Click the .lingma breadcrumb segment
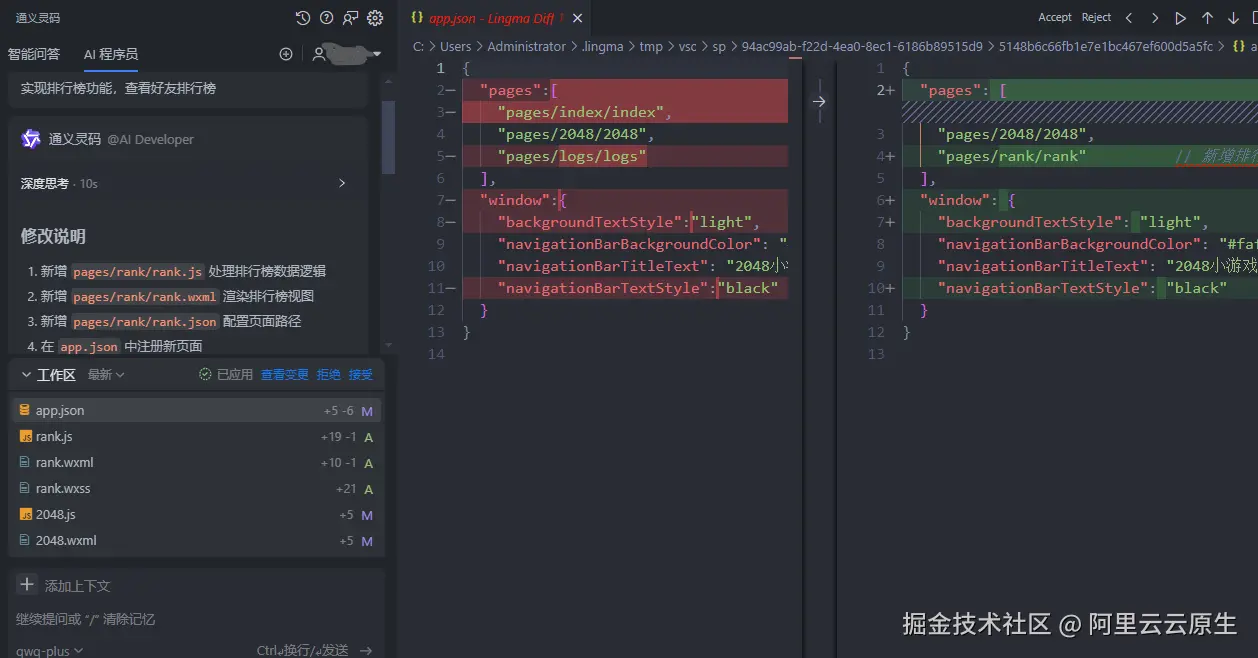Screen dimensions: 1258x658 click(x=602, y=46)
